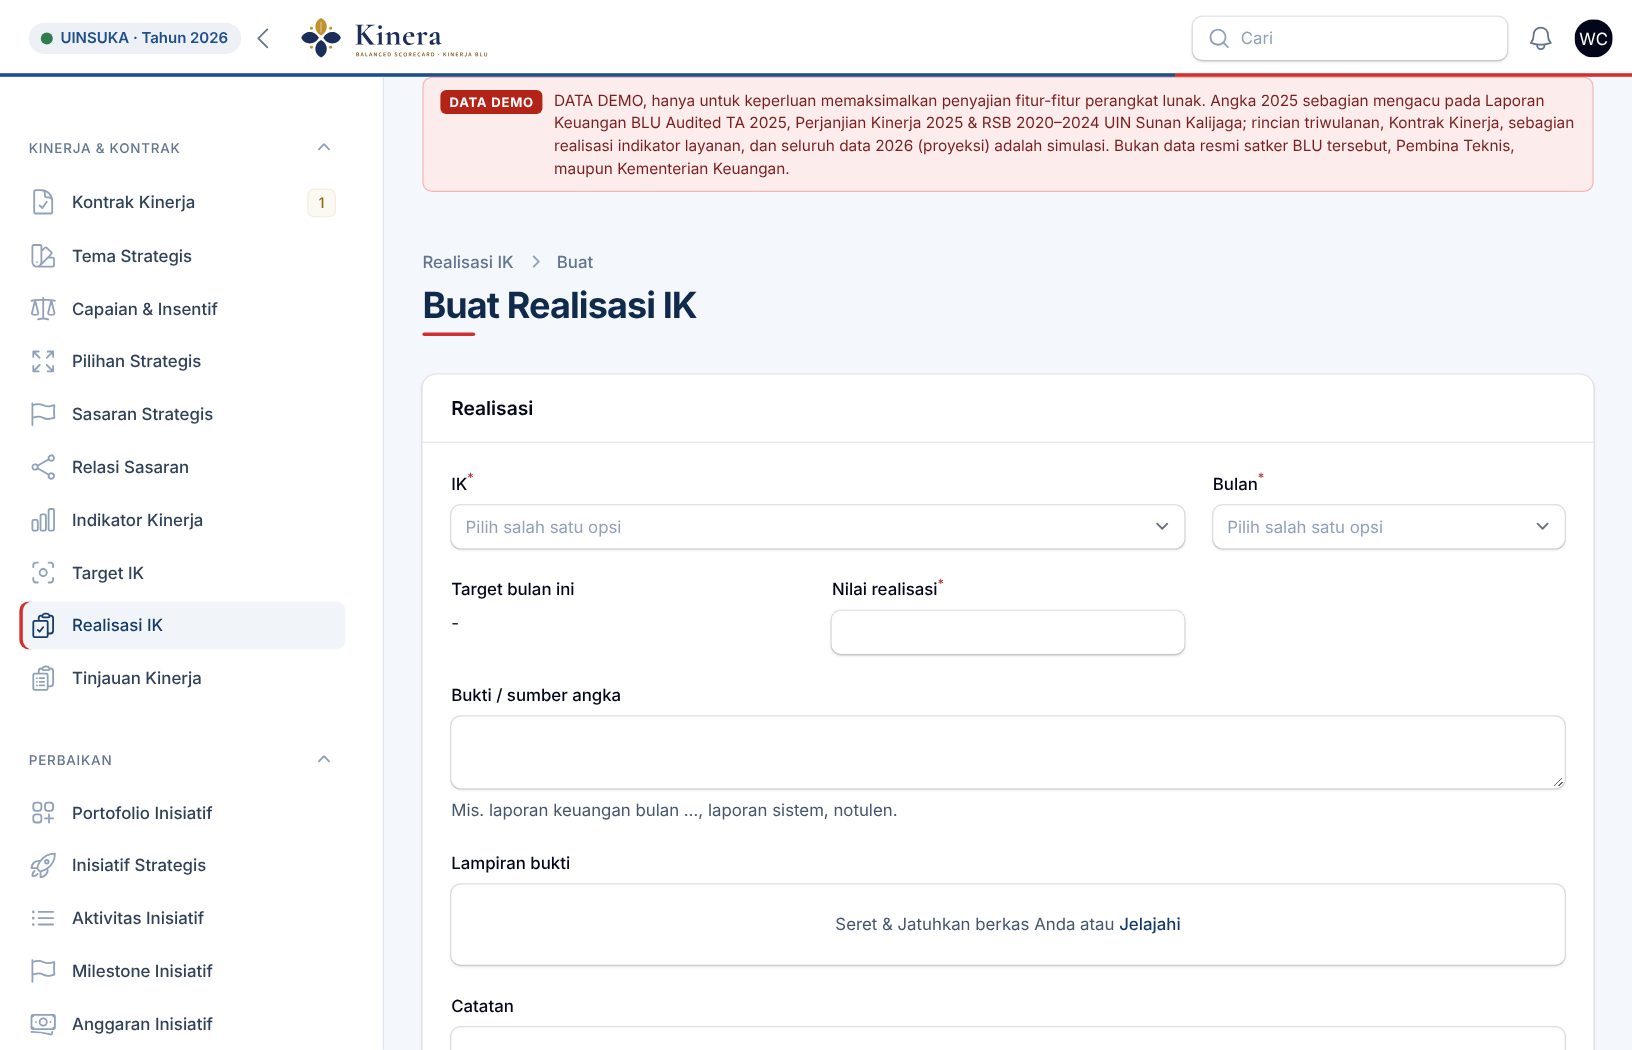The image size is (1632, 1050).
Task: Collapse the Perbaikan section
Action: pos(324,759)
